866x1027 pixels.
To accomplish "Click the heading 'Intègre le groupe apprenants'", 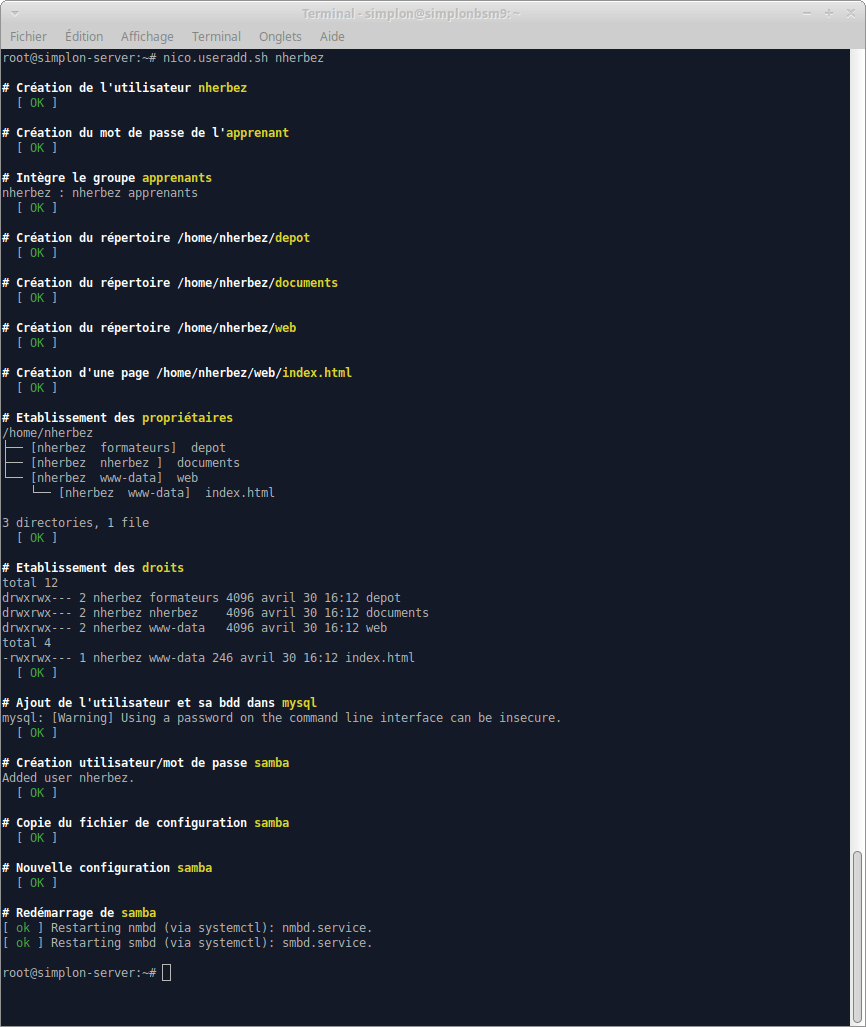I will (x=107, y=178).
